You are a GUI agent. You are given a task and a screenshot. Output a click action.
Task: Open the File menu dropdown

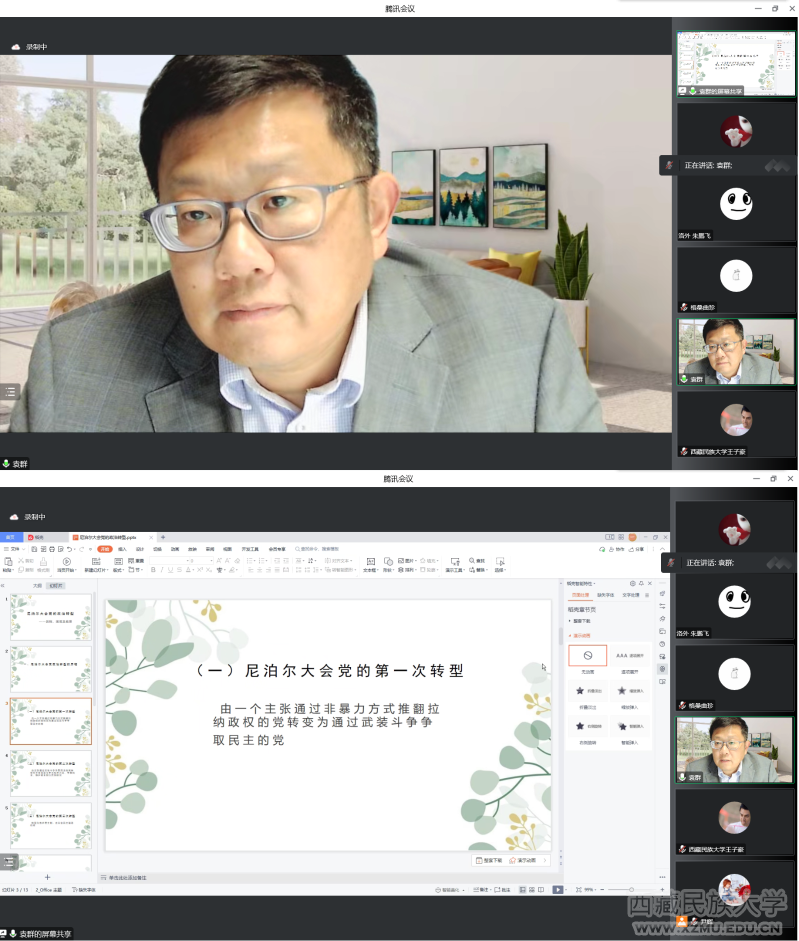[x=14, y=549]
